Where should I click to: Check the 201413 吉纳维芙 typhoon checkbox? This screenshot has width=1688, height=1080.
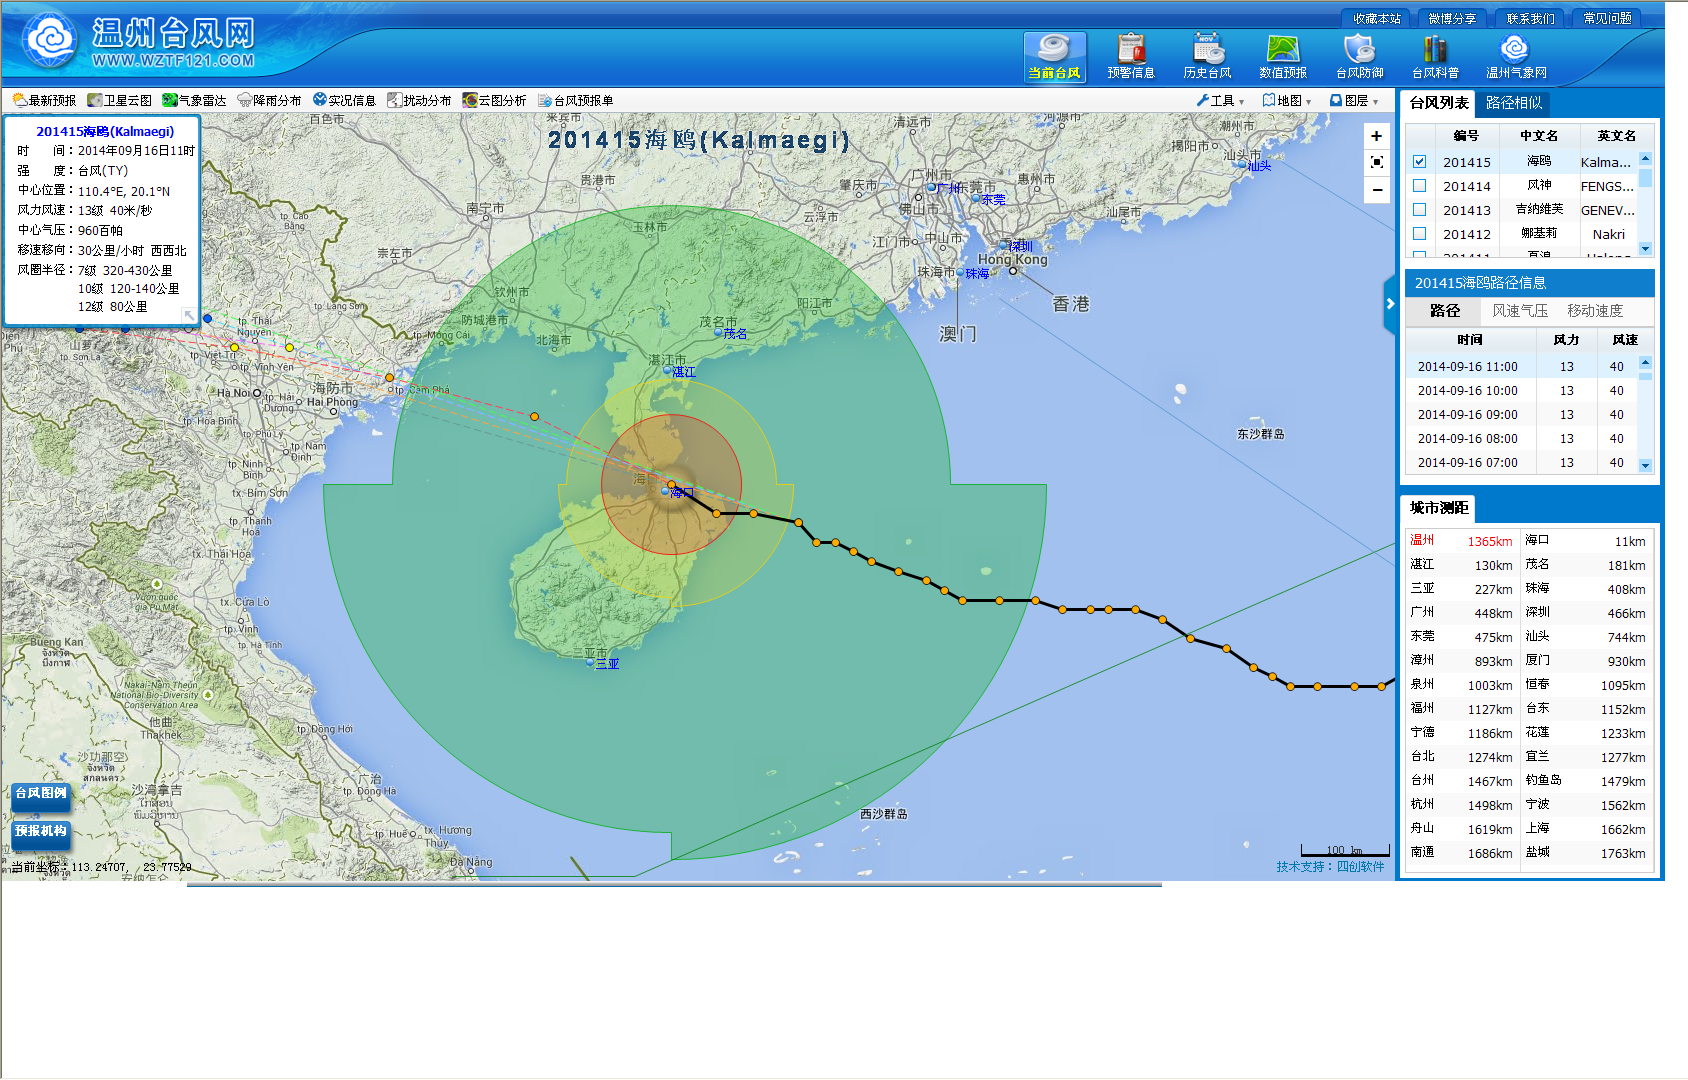(1419, 210)
